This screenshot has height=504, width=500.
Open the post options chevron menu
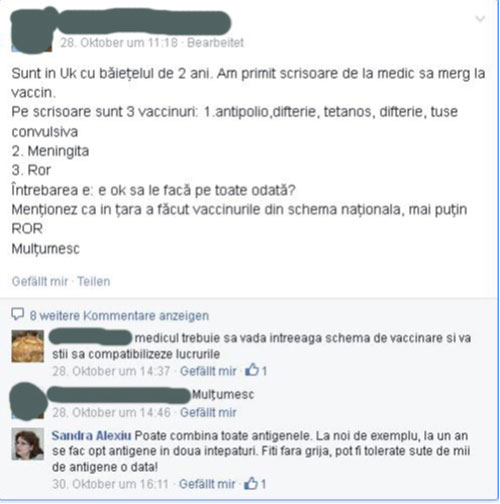pos(480,19)
